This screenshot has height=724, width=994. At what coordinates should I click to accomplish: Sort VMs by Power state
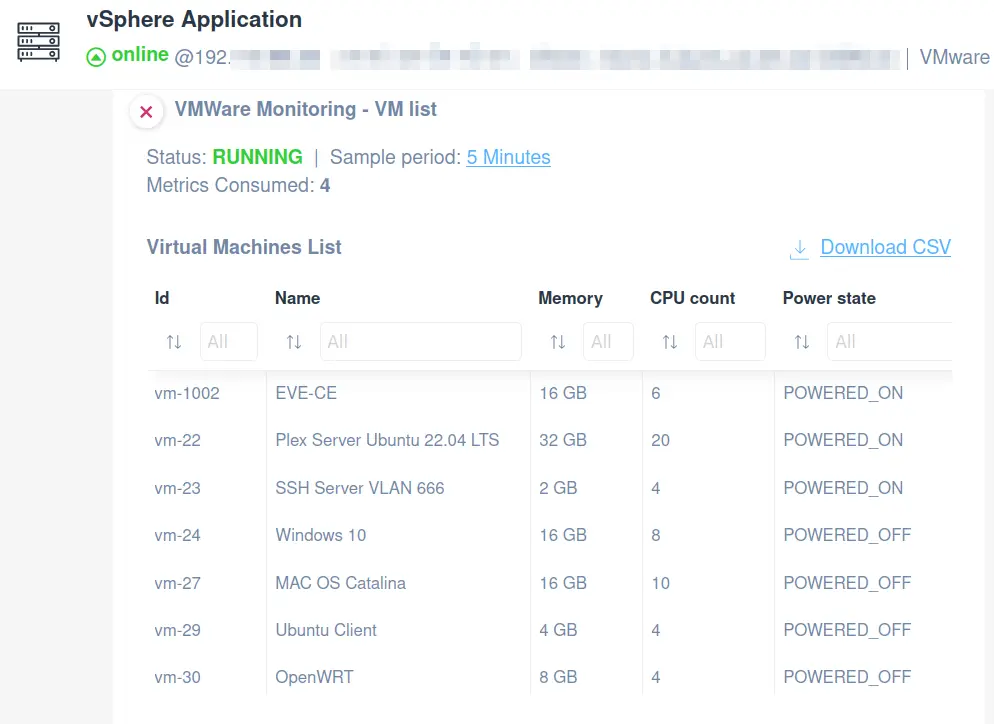point(801,341)
